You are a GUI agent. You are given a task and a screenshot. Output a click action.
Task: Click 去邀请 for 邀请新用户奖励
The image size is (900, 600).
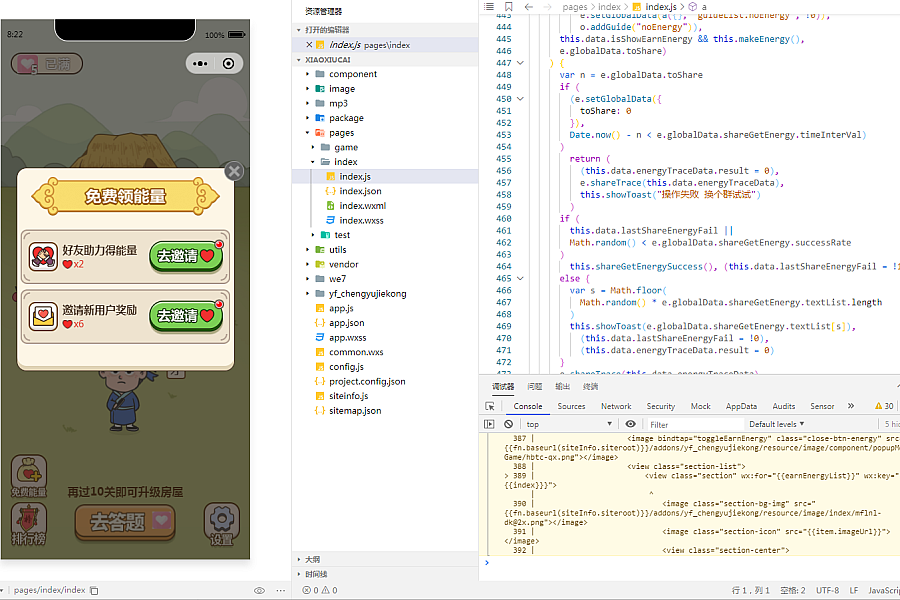pos(186,316)
